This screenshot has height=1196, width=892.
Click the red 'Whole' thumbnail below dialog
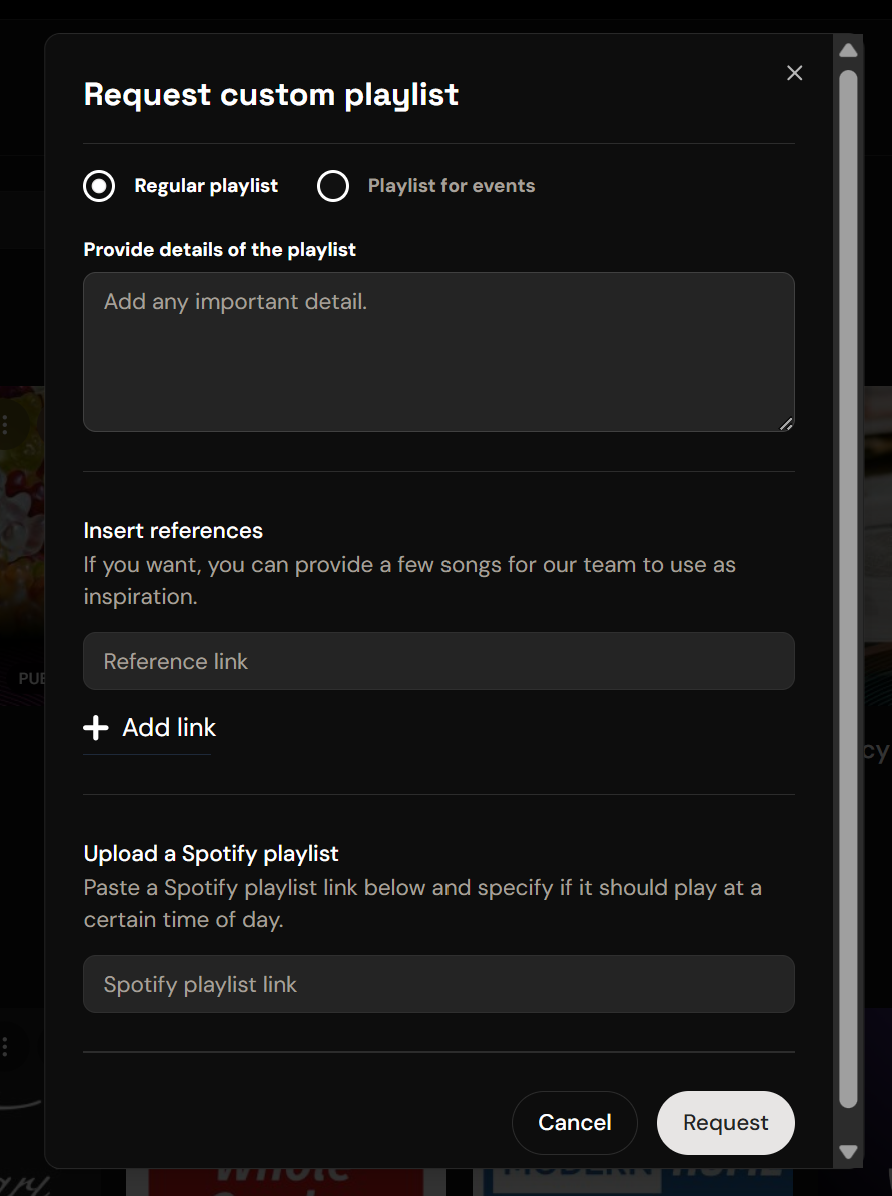(285, 1182)
